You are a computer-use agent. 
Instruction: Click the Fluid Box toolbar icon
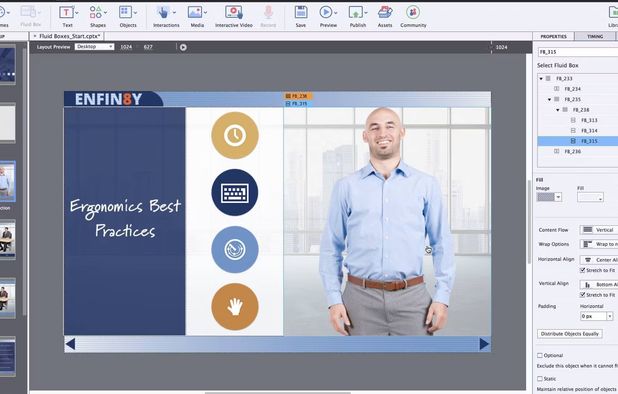[x=29, y=13]
